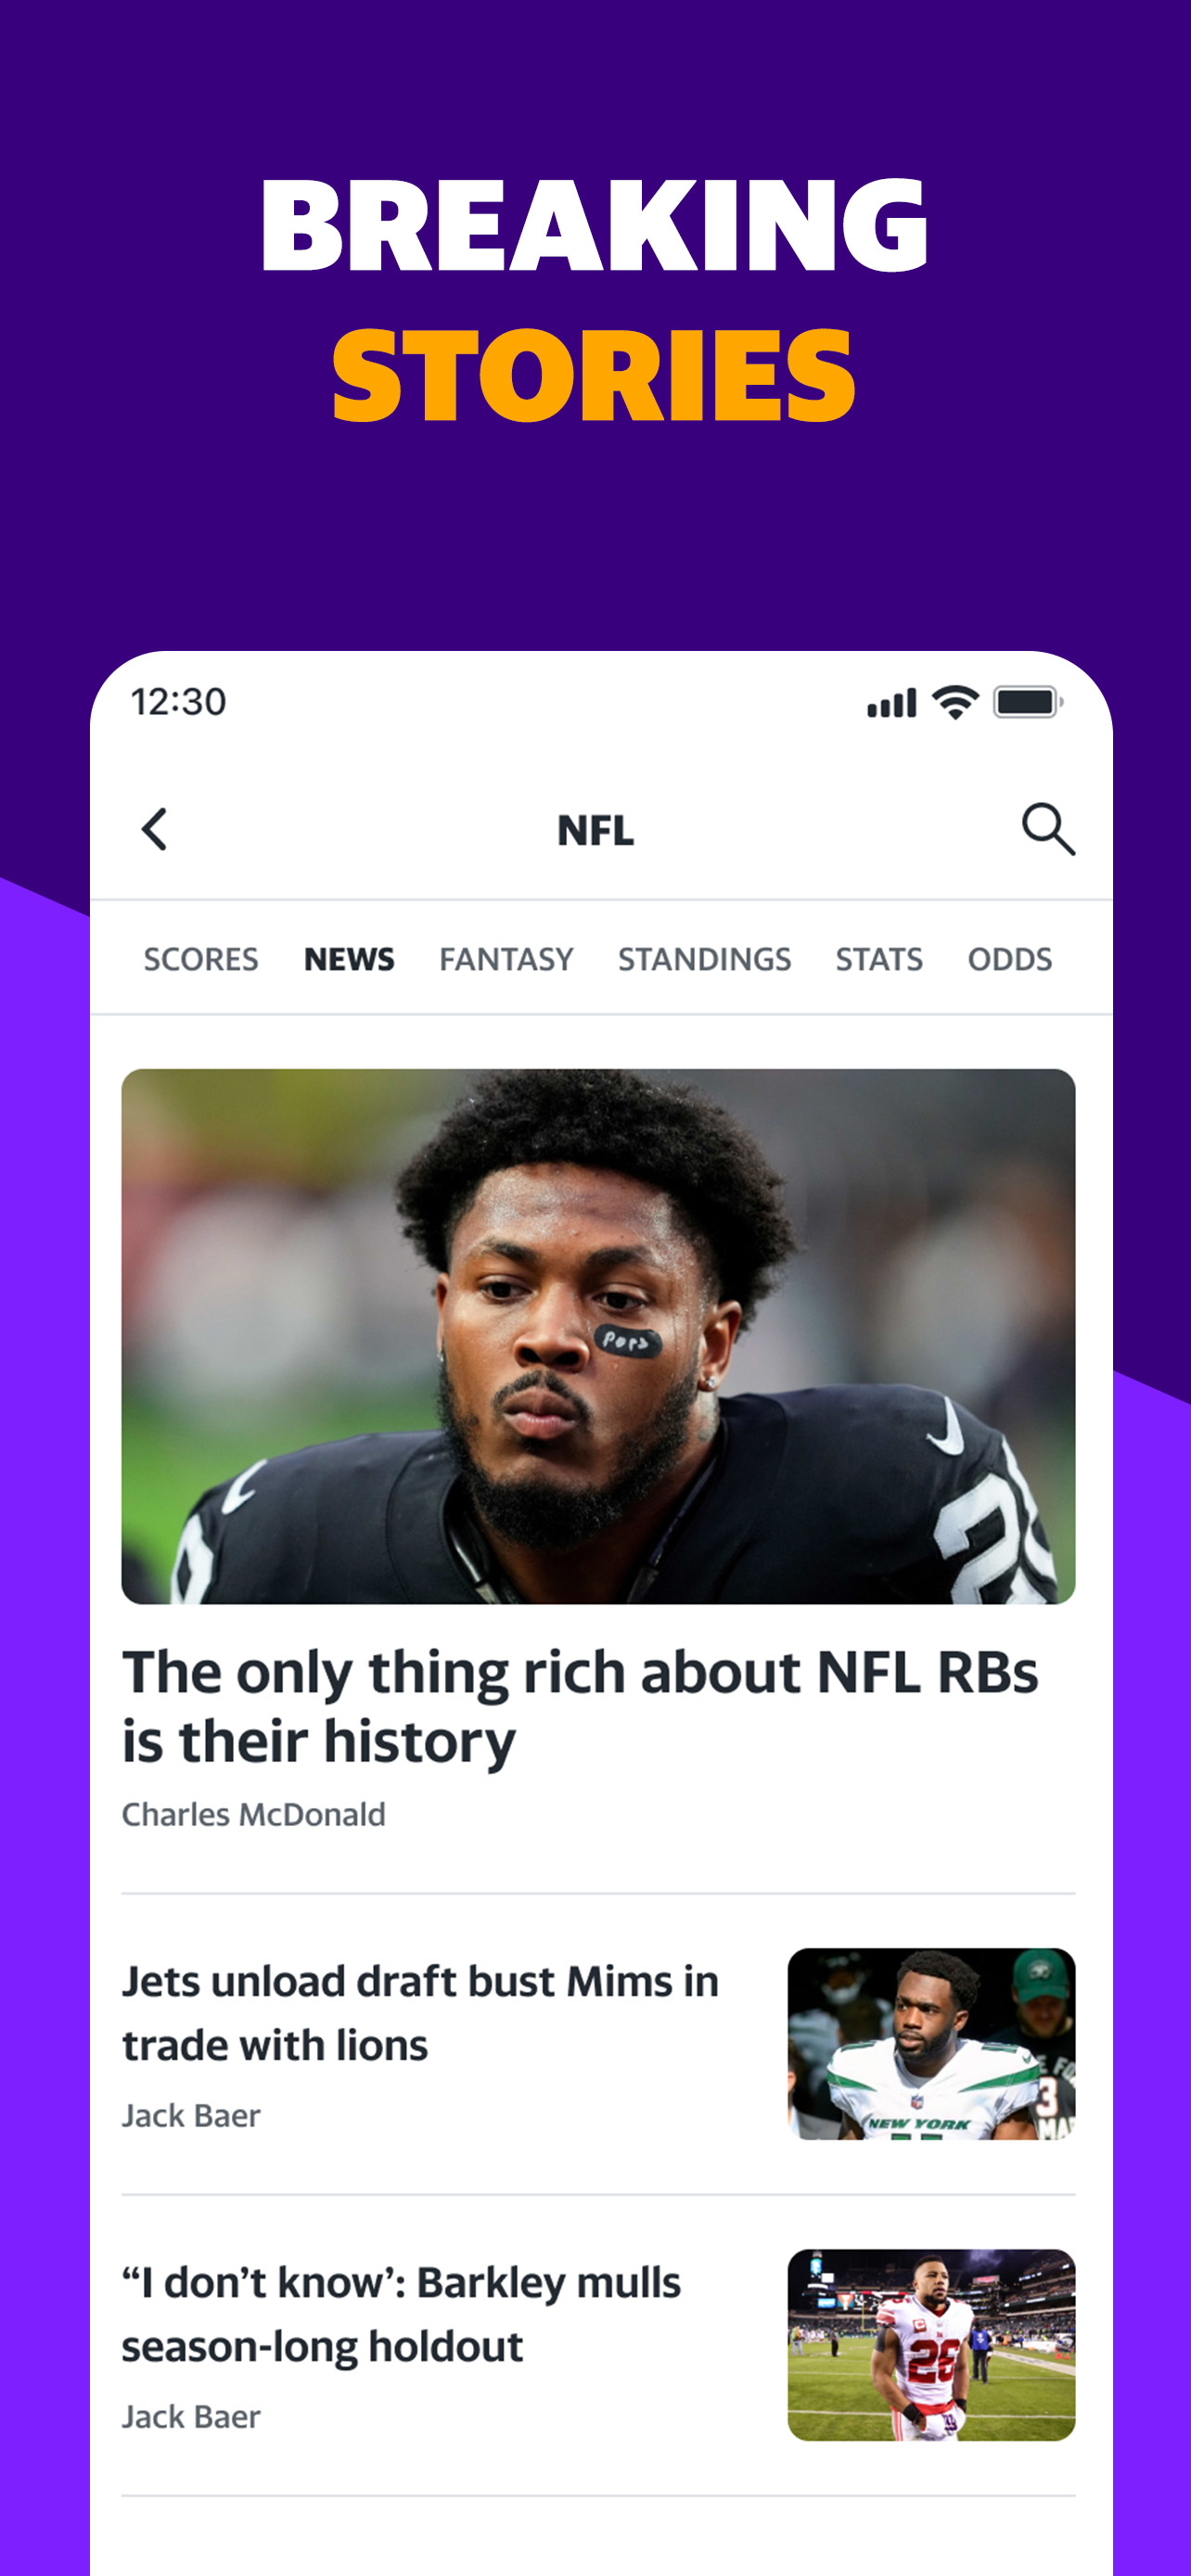Viewport: 1191px width, 2576px height.
Task: Switch to the Scores tab
Action: pos(201,959)
